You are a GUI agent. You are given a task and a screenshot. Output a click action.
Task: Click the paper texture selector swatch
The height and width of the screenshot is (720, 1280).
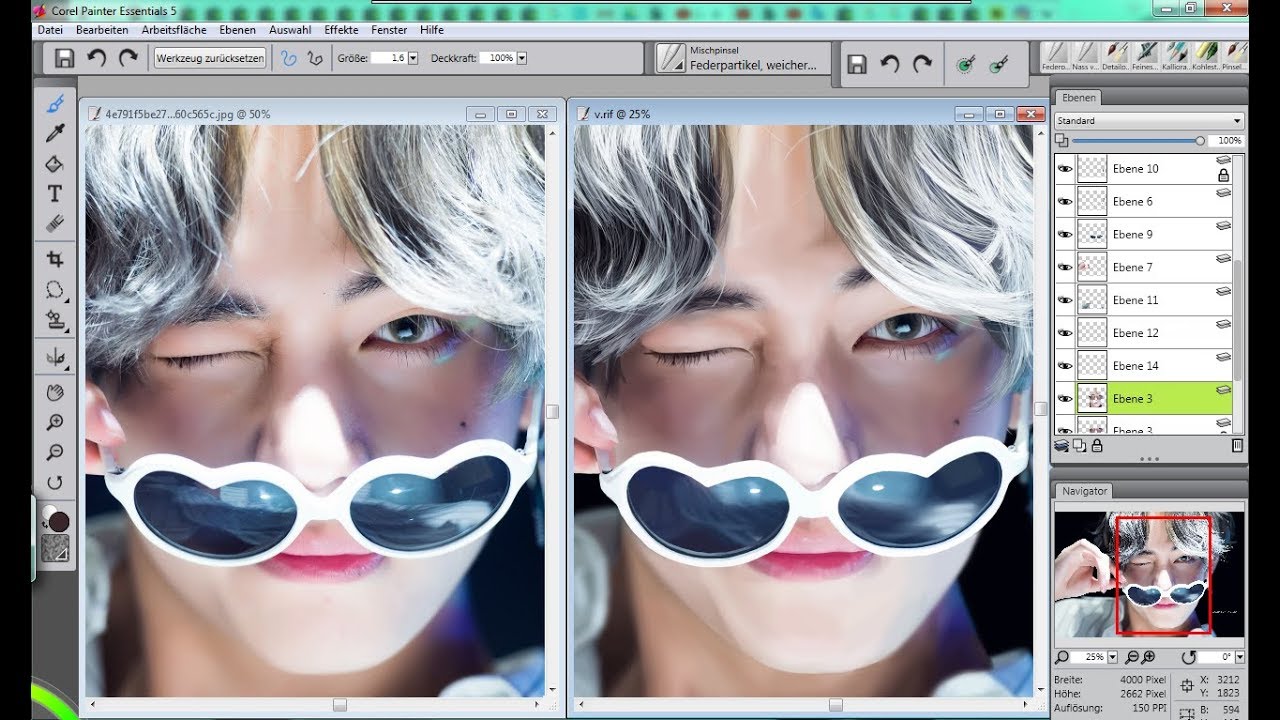click(x=55, y=548)
